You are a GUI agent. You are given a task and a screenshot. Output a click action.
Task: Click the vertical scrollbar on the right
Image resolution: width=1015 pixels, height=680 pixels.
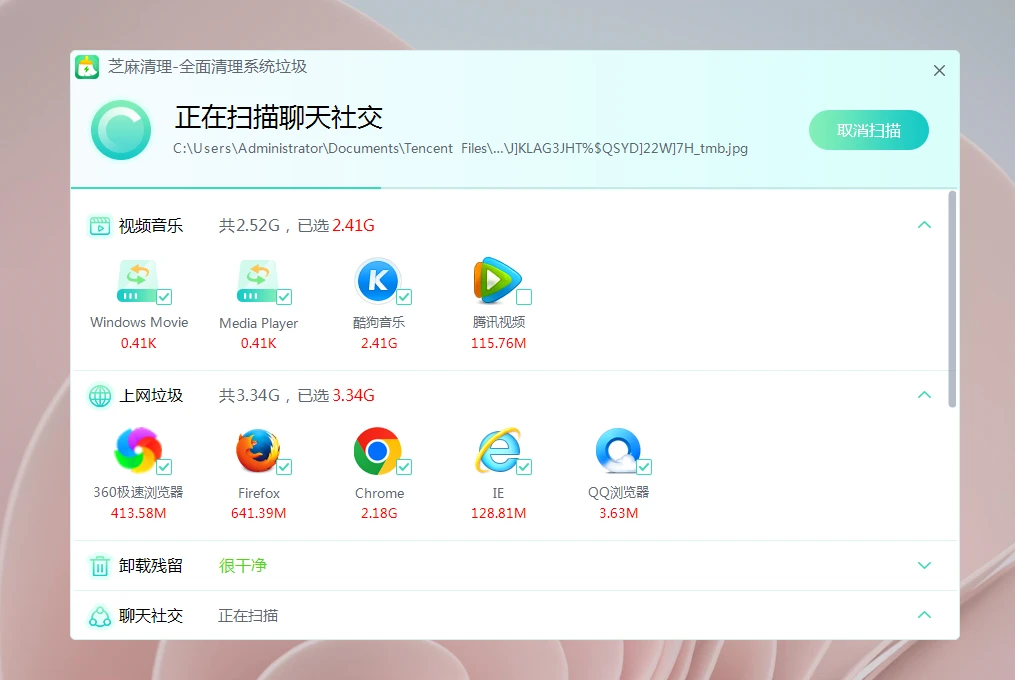coord(952,300)
